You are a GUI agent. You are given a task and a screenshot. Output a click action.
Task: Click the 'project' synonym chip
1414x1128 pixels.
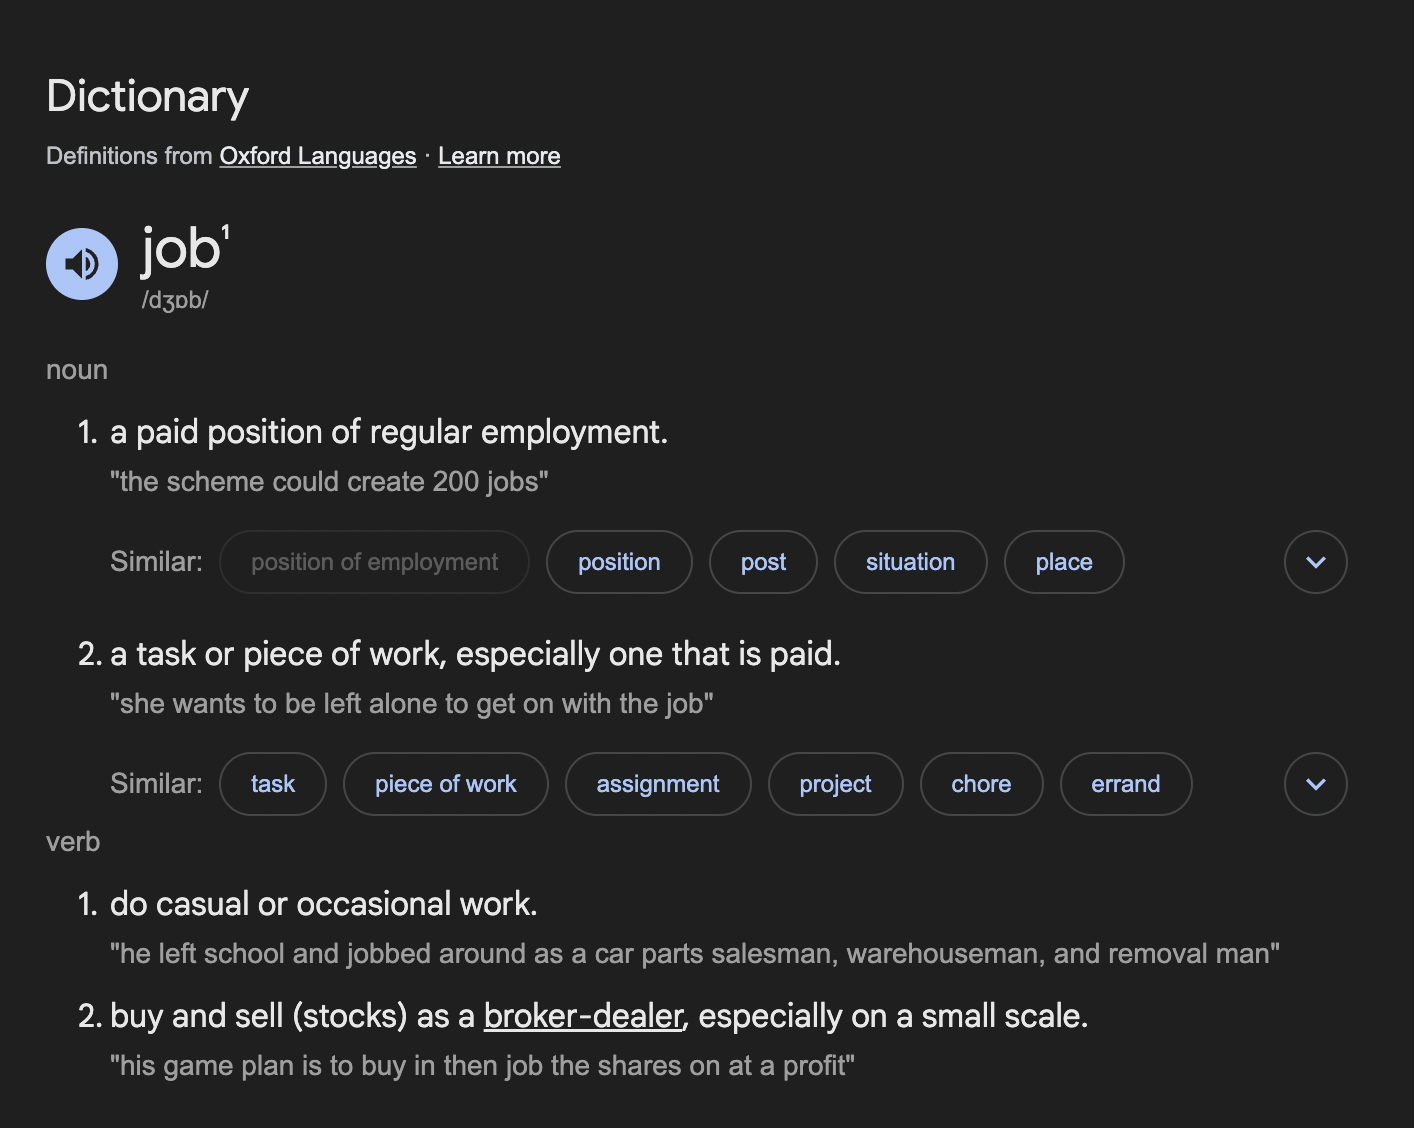tap(835, 784)
